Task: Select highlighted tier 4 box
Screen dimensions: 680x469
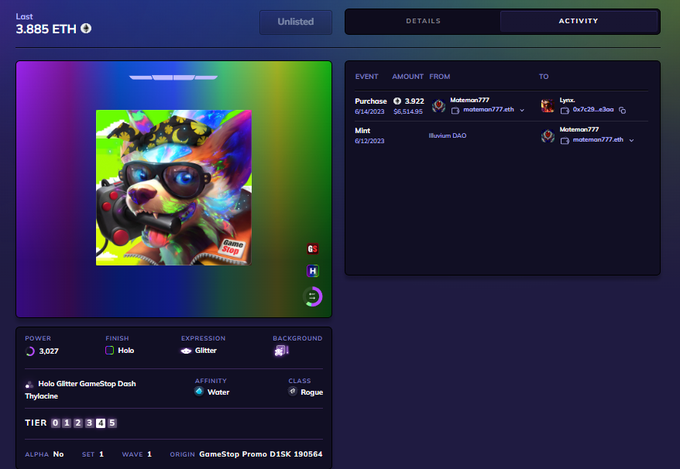Action: [101, 423]
